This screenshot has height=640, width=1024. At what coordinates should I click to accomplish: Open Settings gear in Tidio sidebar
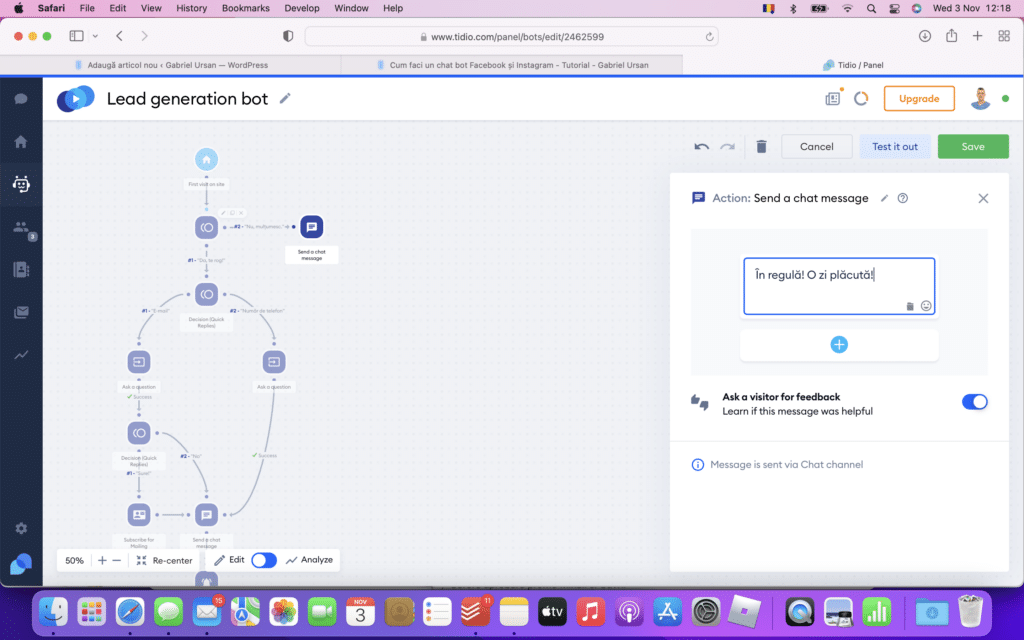(21, 528)
